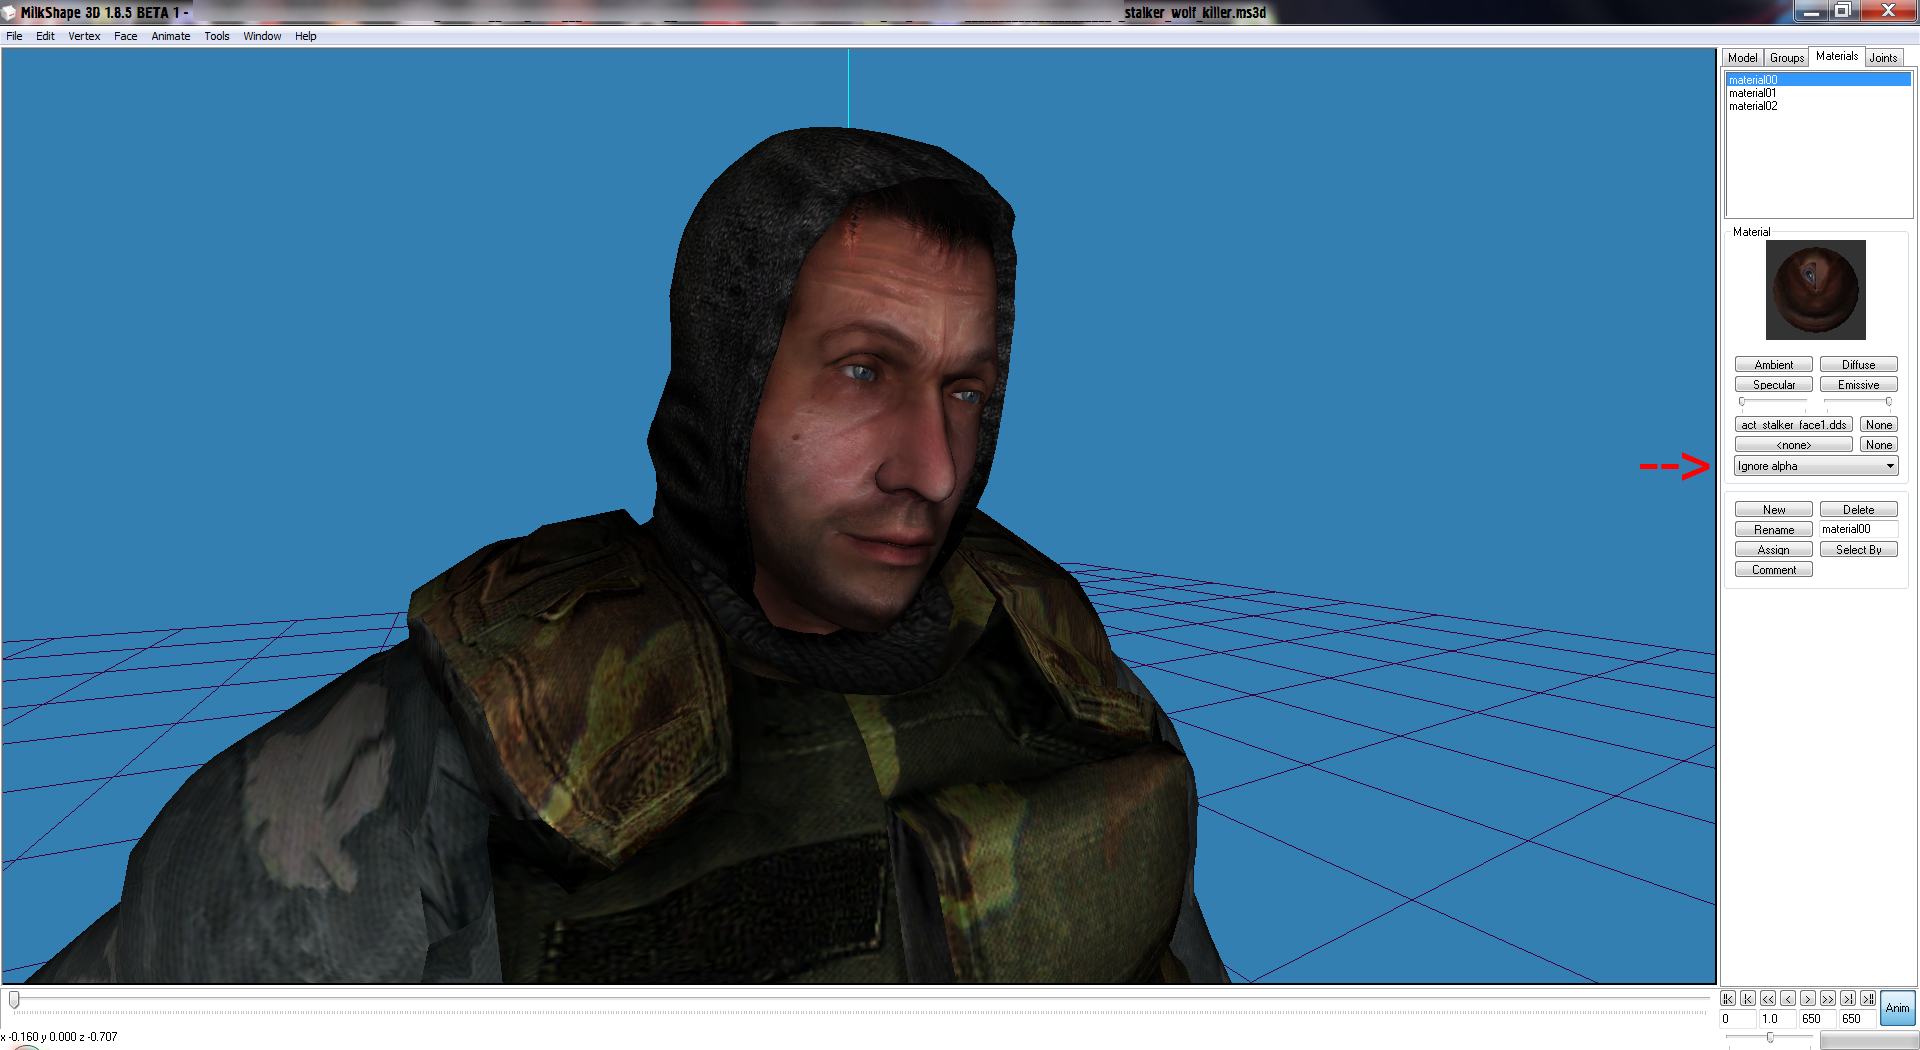Switch to the Materials tab
The height and width of the screenshot is (1050, 1920).
(1837, 56)
